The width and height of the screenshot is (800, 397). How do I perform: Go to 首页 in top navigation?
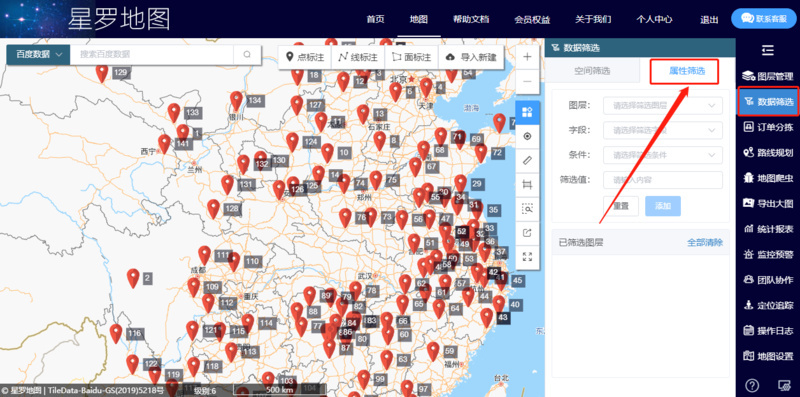pos(375,20)
